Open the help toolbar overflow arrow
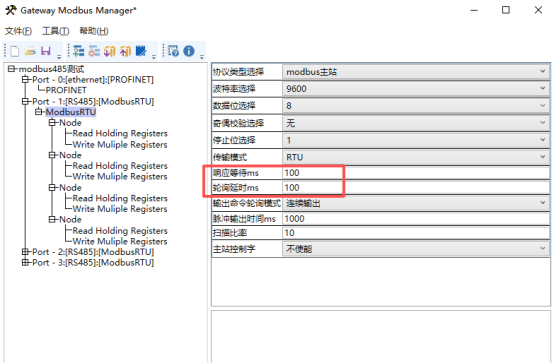The image size is (554, 364). pos(202,57)
